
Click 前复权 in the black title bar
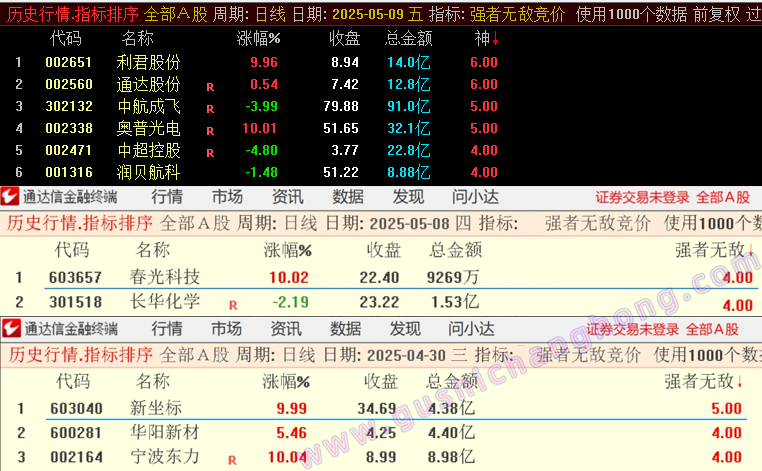point(717,15)
